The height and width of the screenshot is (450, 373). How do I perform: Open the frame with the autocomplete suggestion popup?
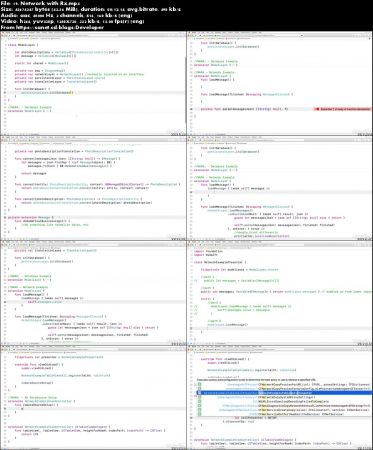point(280,397)
